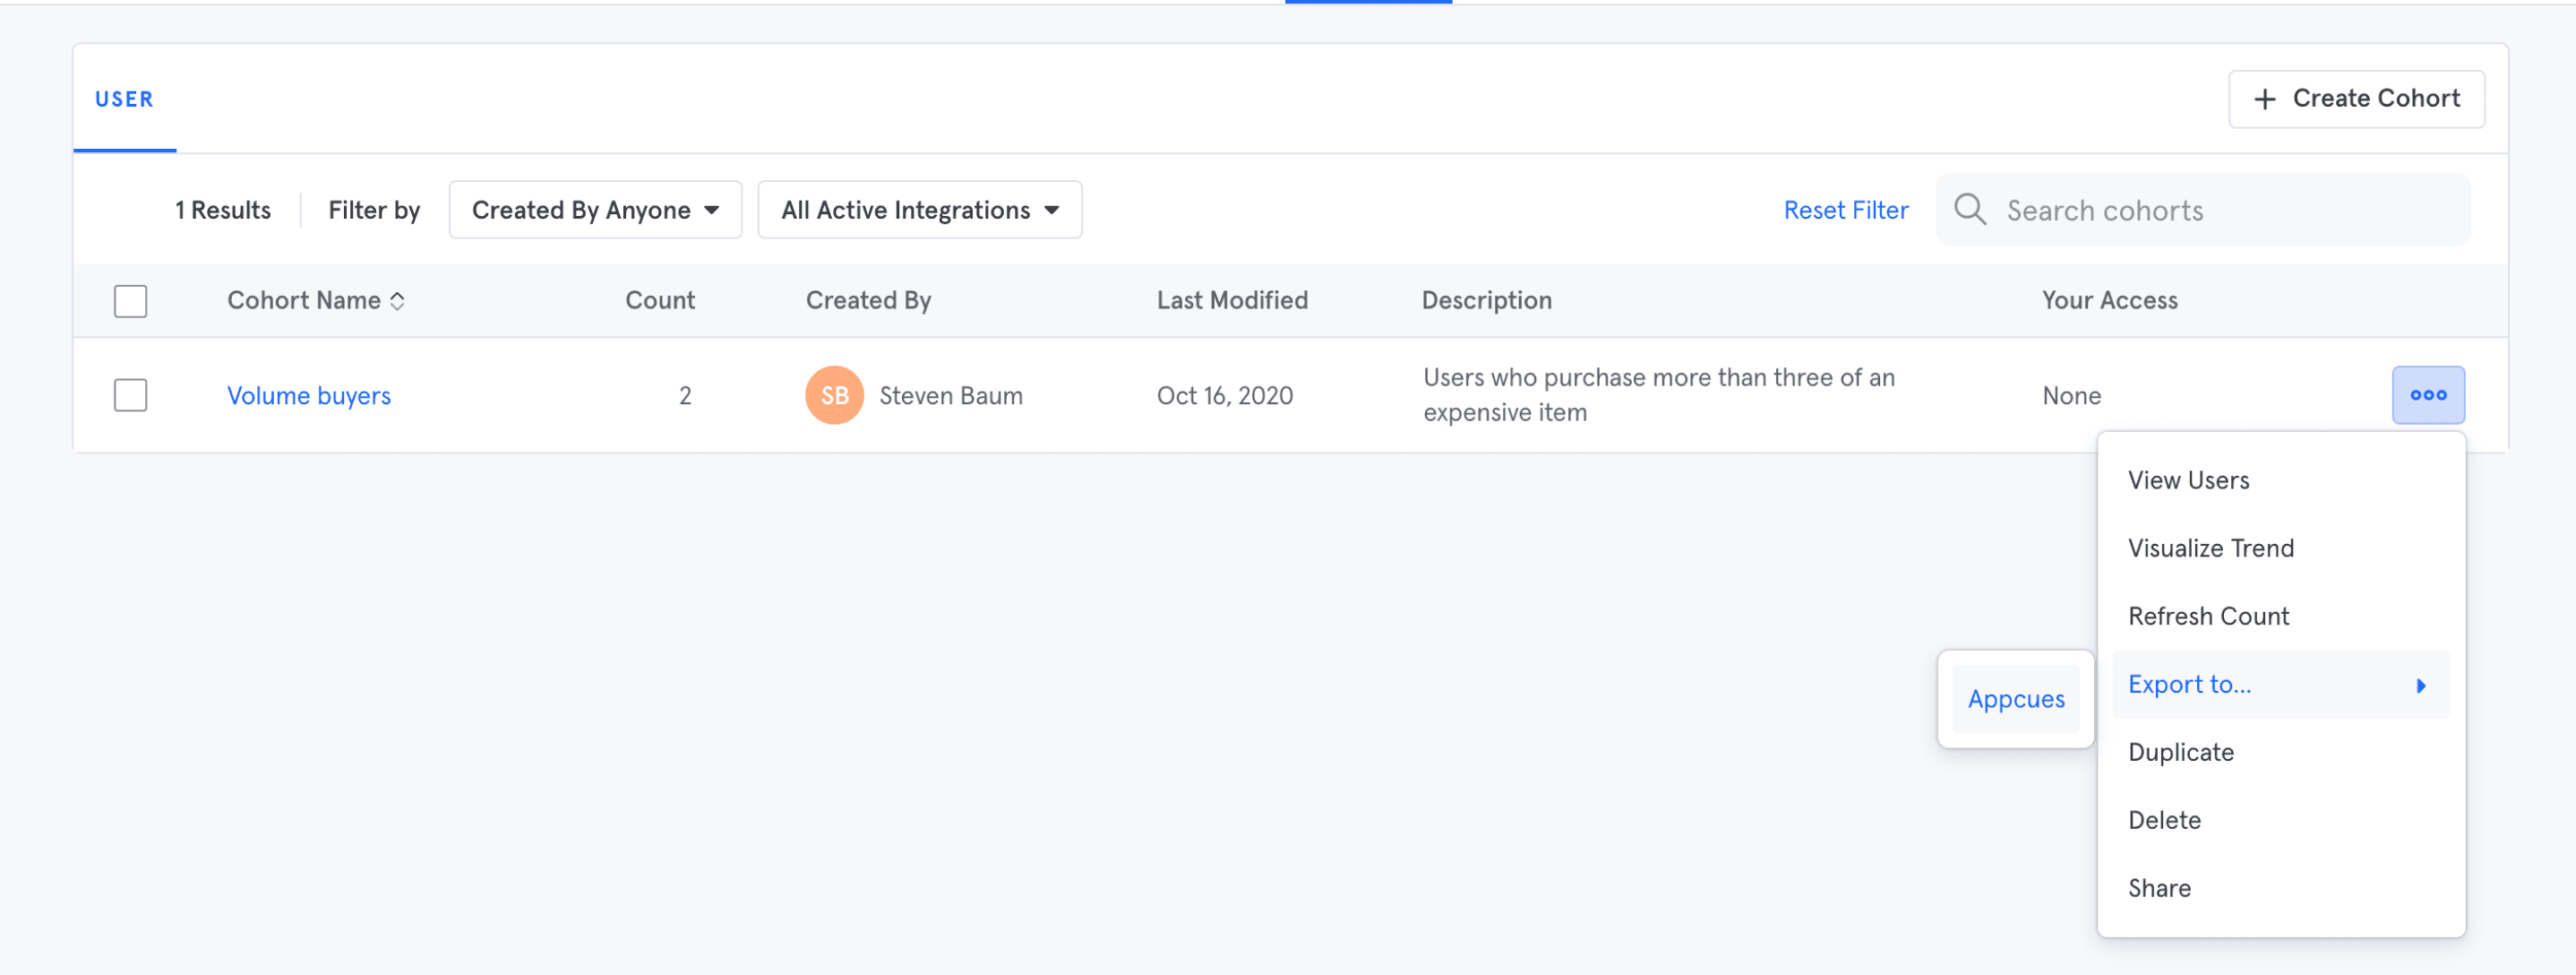Toggle the select-all cohorts checkbox
Screen dimensions: 2576x975
(130, 301)
